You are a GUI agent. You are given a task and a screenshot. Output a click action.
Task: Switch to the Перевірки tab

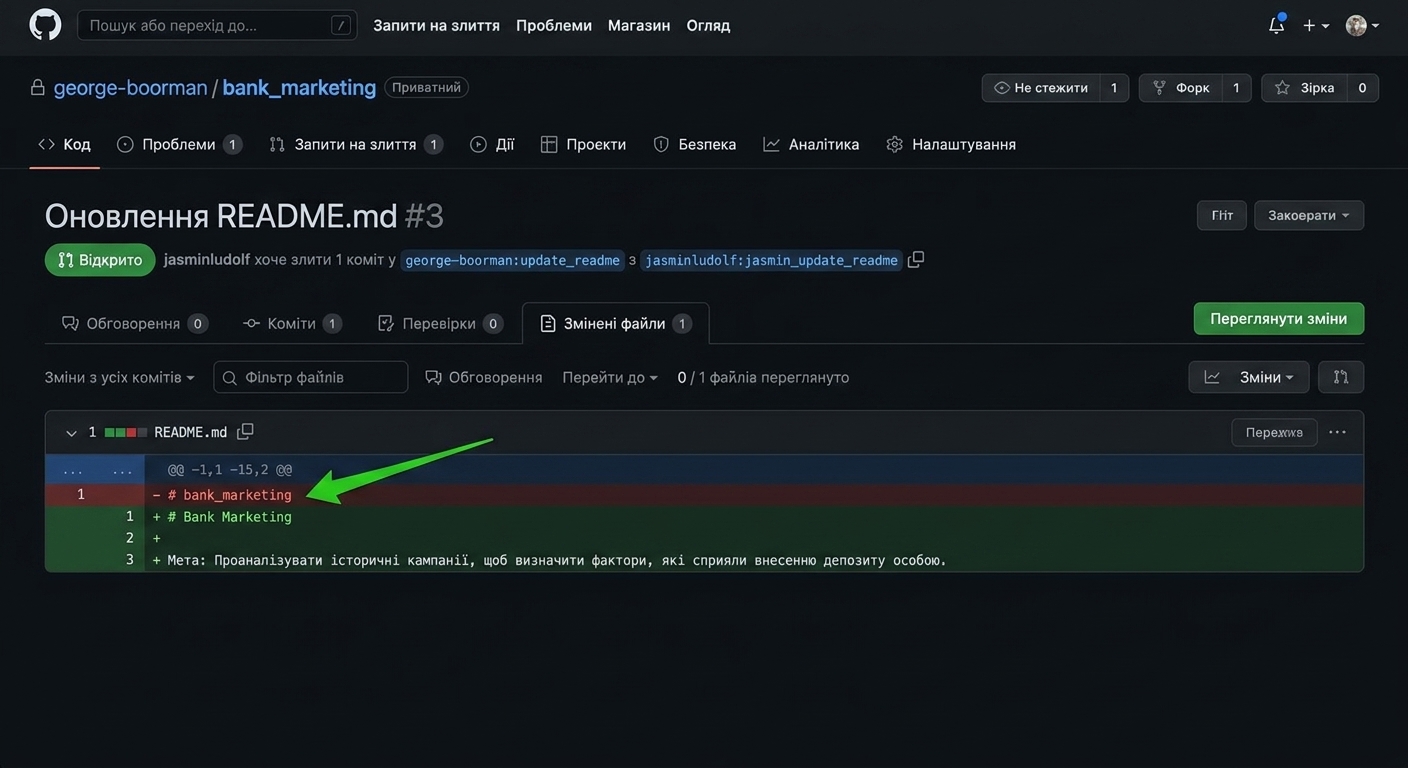tap(439, 323)
